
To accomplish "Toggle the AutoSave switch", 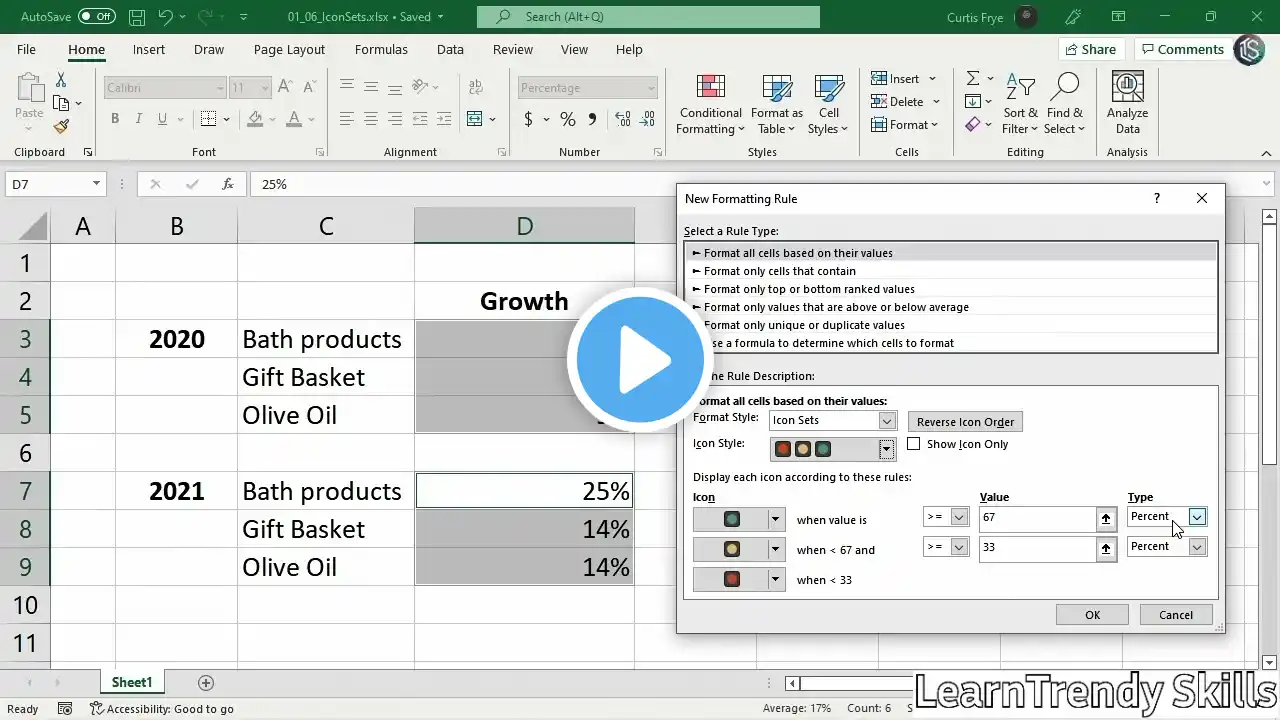I will point(96,17).
